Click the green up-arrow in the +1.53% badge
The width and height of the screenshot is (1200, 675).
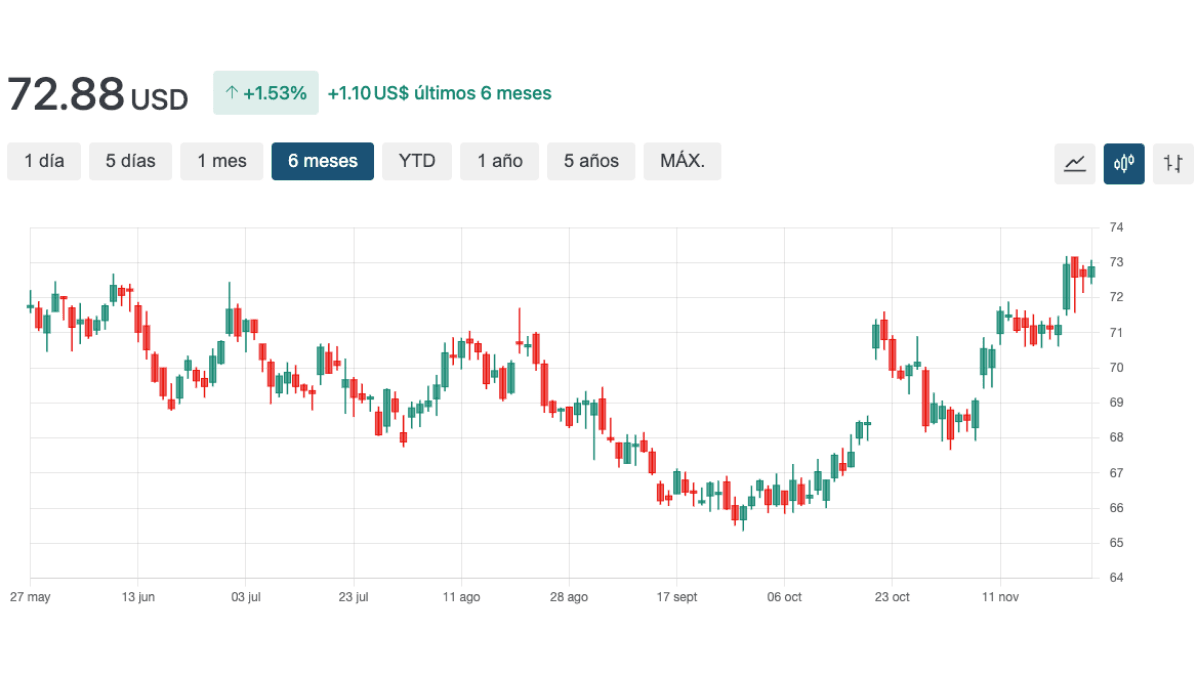pos(231,93)
